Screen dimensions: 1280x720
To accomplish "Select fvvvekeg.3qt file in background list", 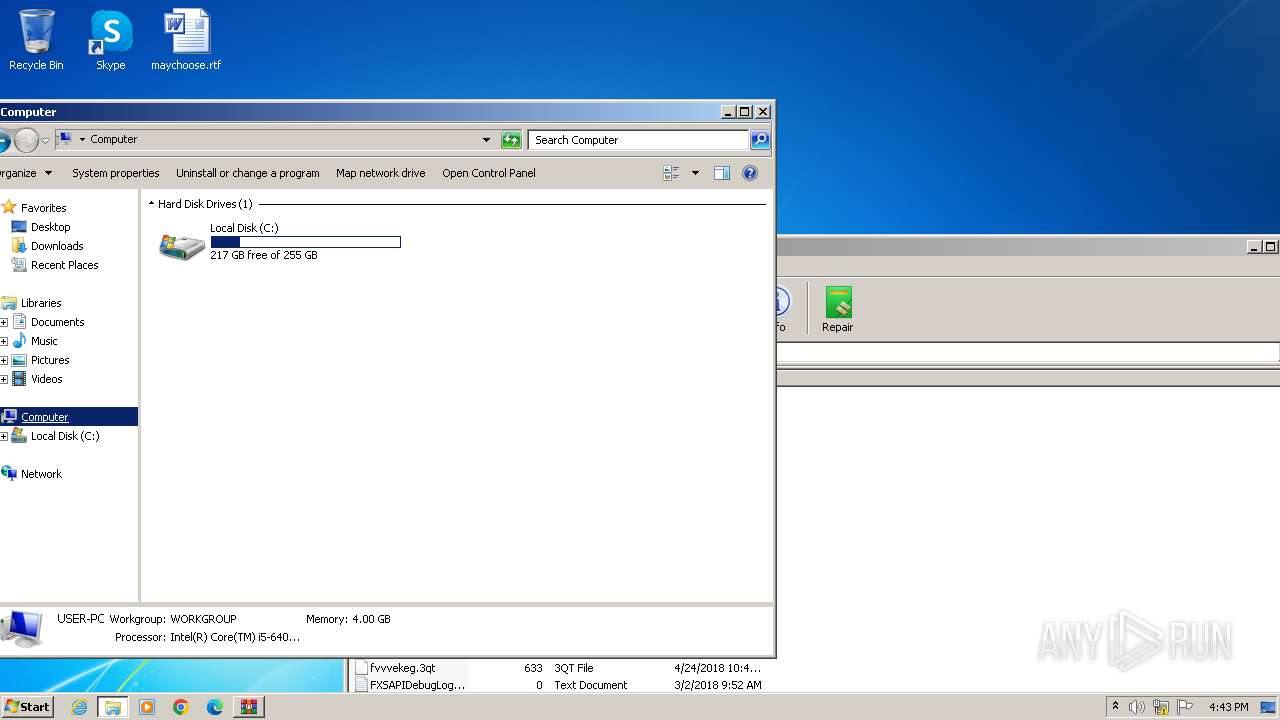I will pos(402,668).
